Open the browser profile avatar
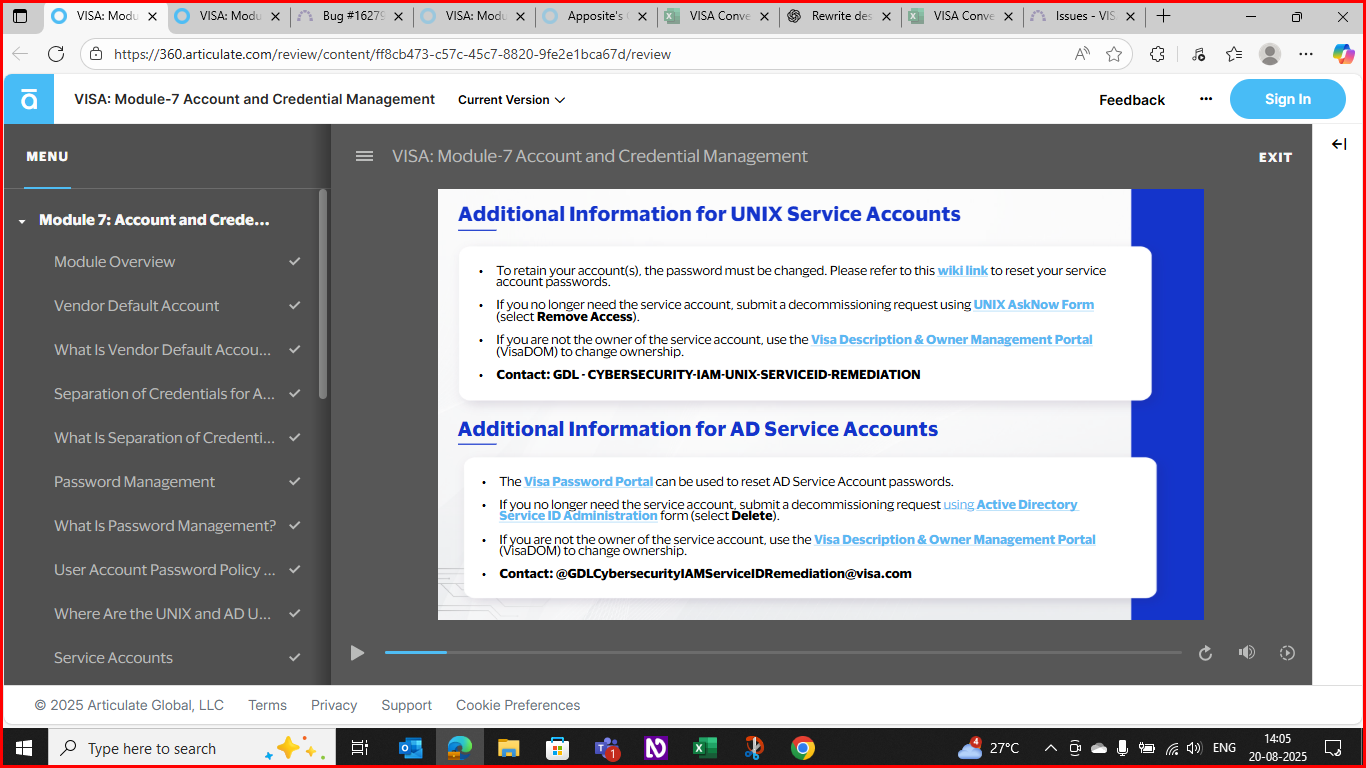Image resolution: width=1366 pixels, height=768 pixels. click(x=1270, y=54)
